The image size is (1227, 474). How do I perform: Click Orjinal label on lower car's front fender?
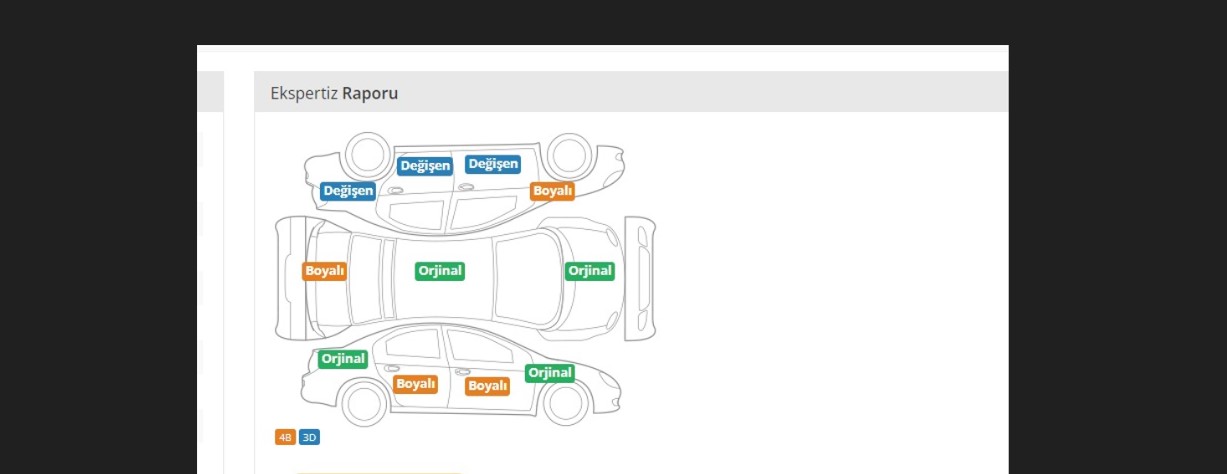(x=550, y=373)
